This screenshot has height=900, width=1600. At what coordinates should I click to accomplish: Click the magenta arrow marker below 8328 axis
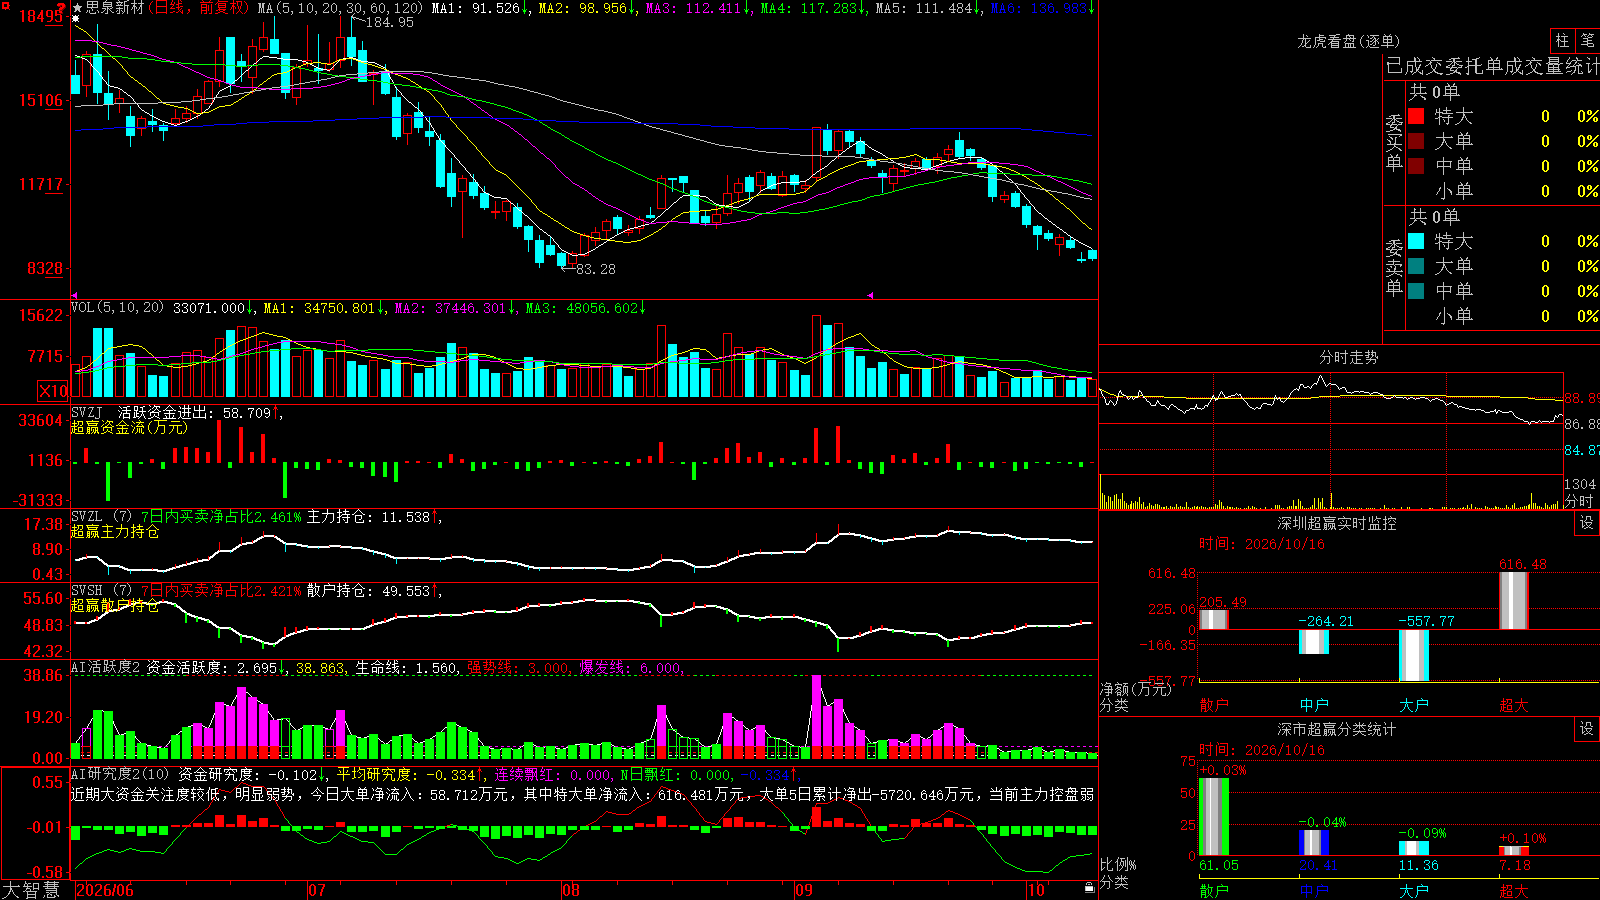tap(75, 295)
